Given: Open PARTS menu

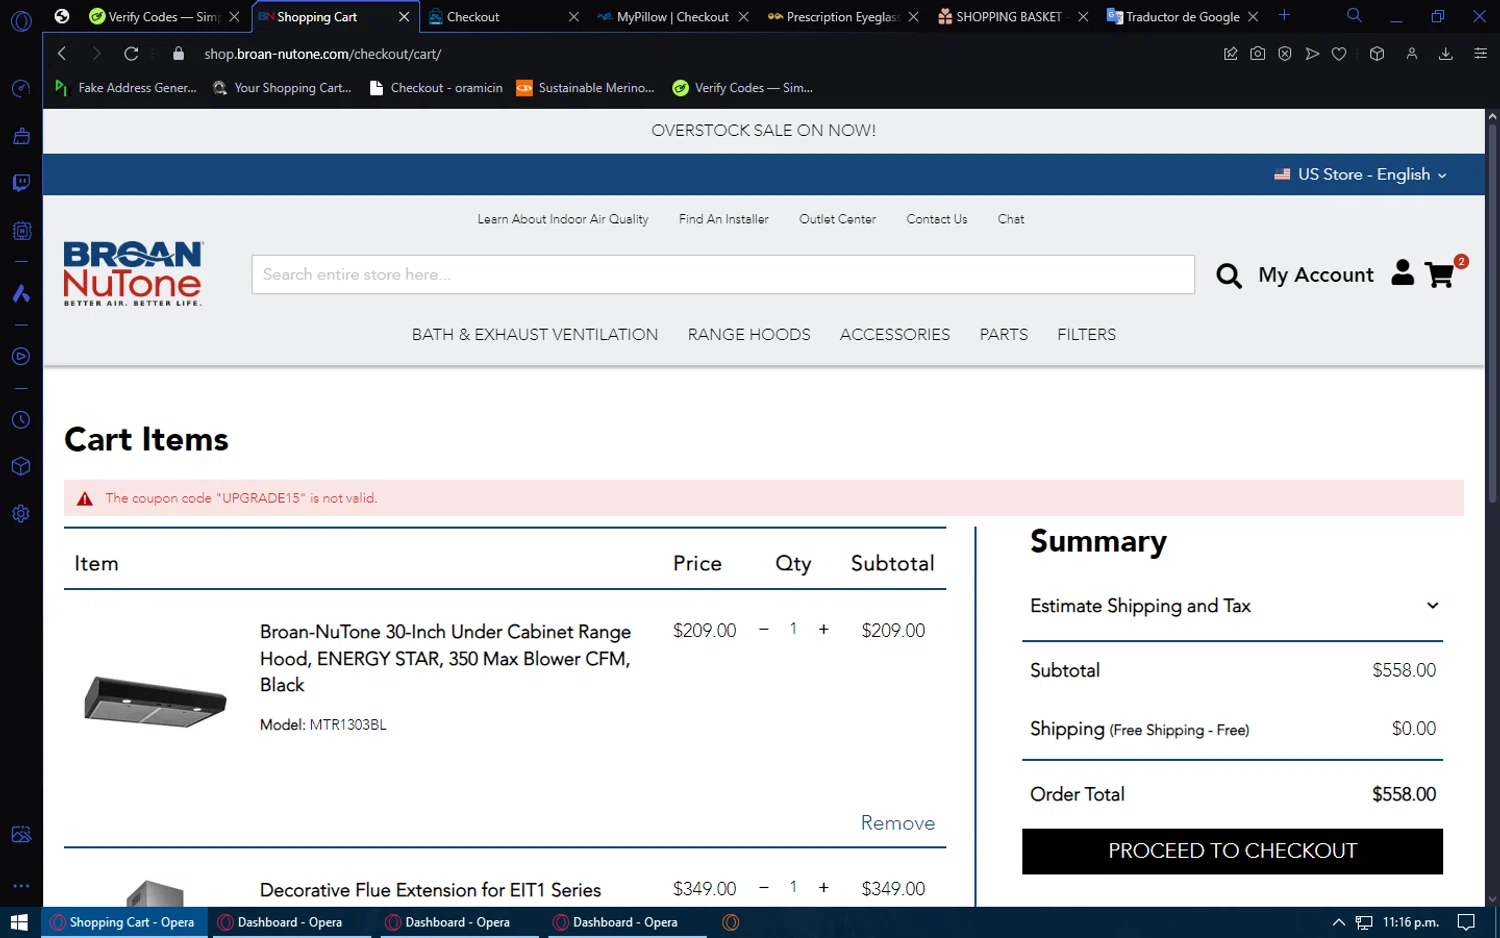Looking at the screenshot, I should (x=1003, y=335).
